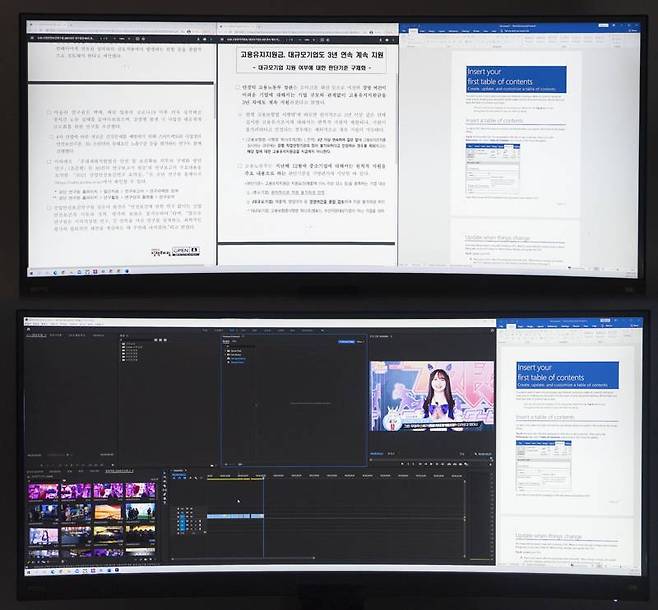This screenshot has width=658, height=610.
Task: Switch to View tab in lower monitor Word
Action: (x=586, y=326)
